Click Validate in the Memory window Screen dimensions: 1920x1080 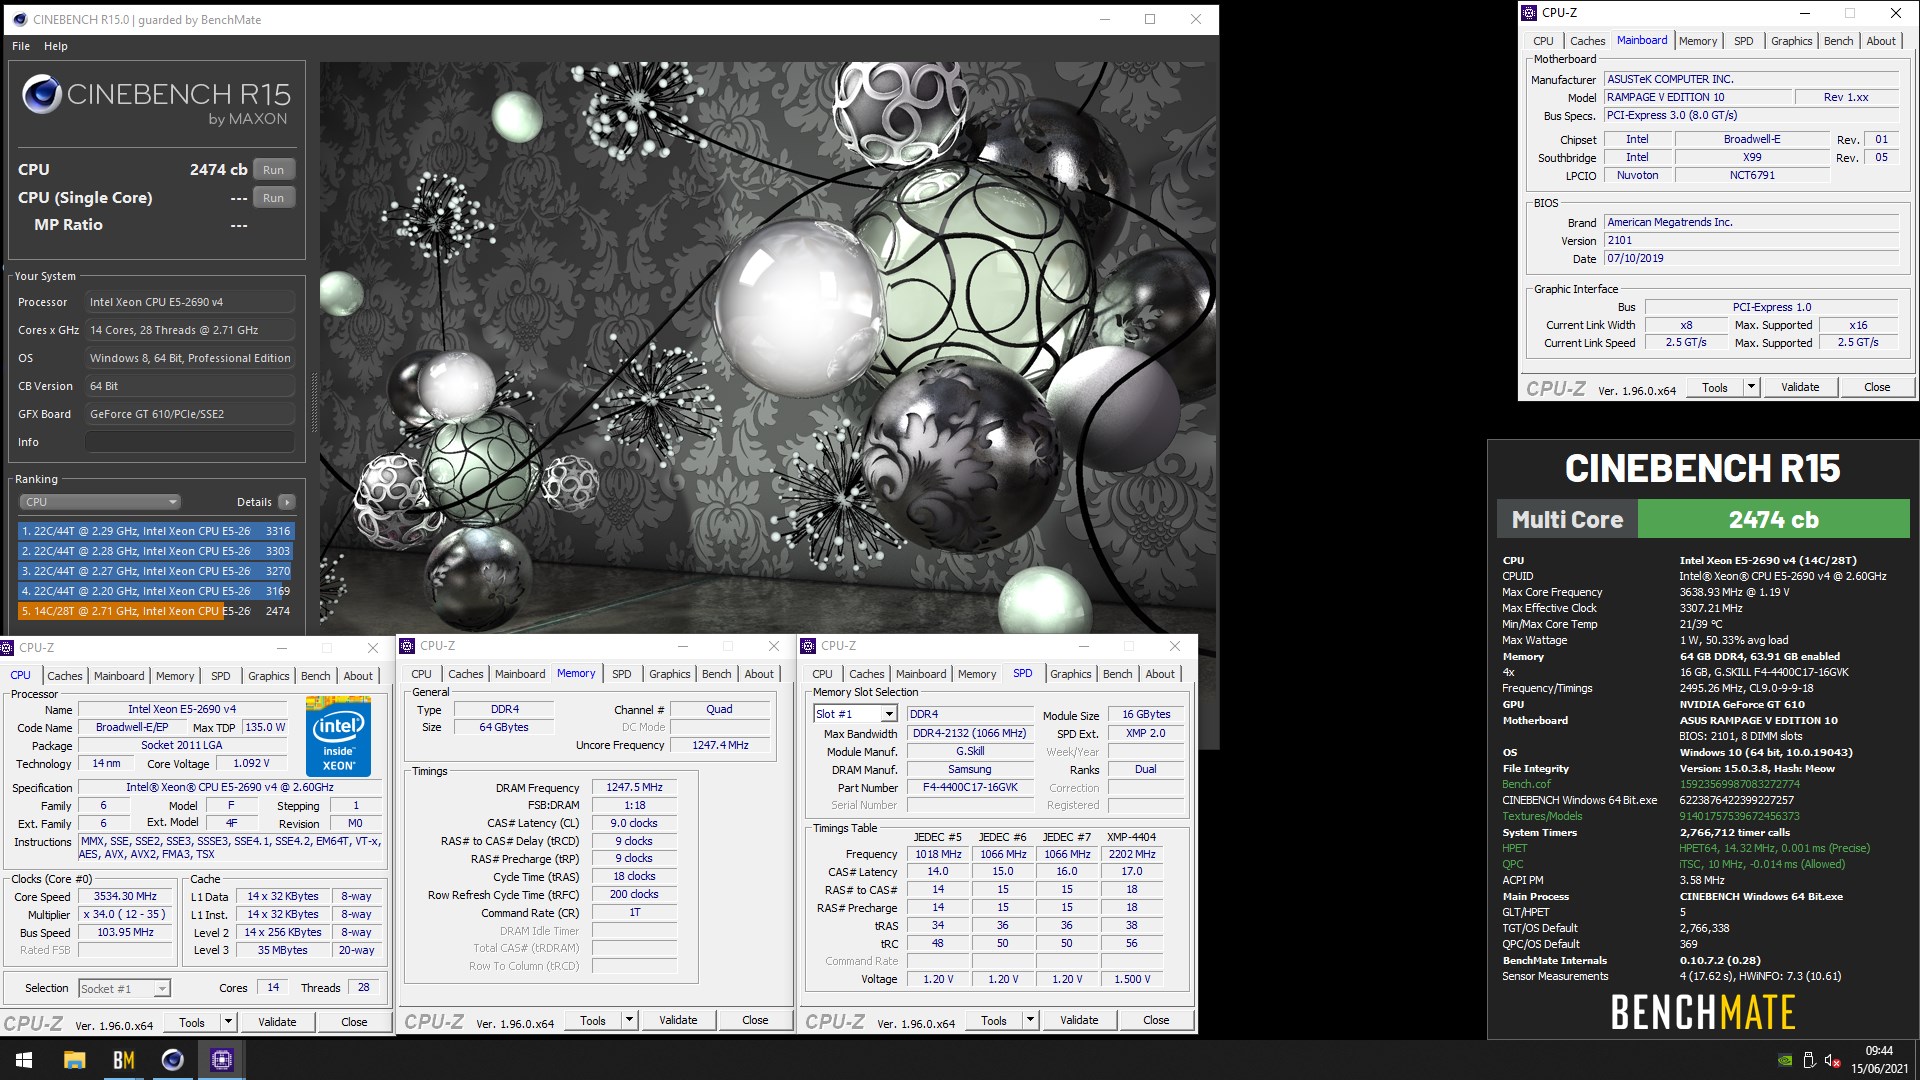click(678, 1020)
